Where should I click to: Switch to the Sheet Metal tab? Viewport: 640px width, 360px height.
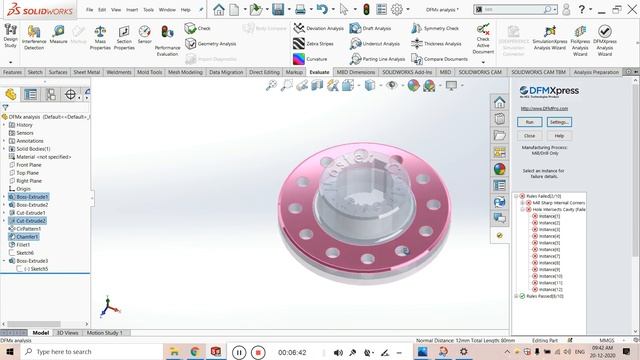87,72
